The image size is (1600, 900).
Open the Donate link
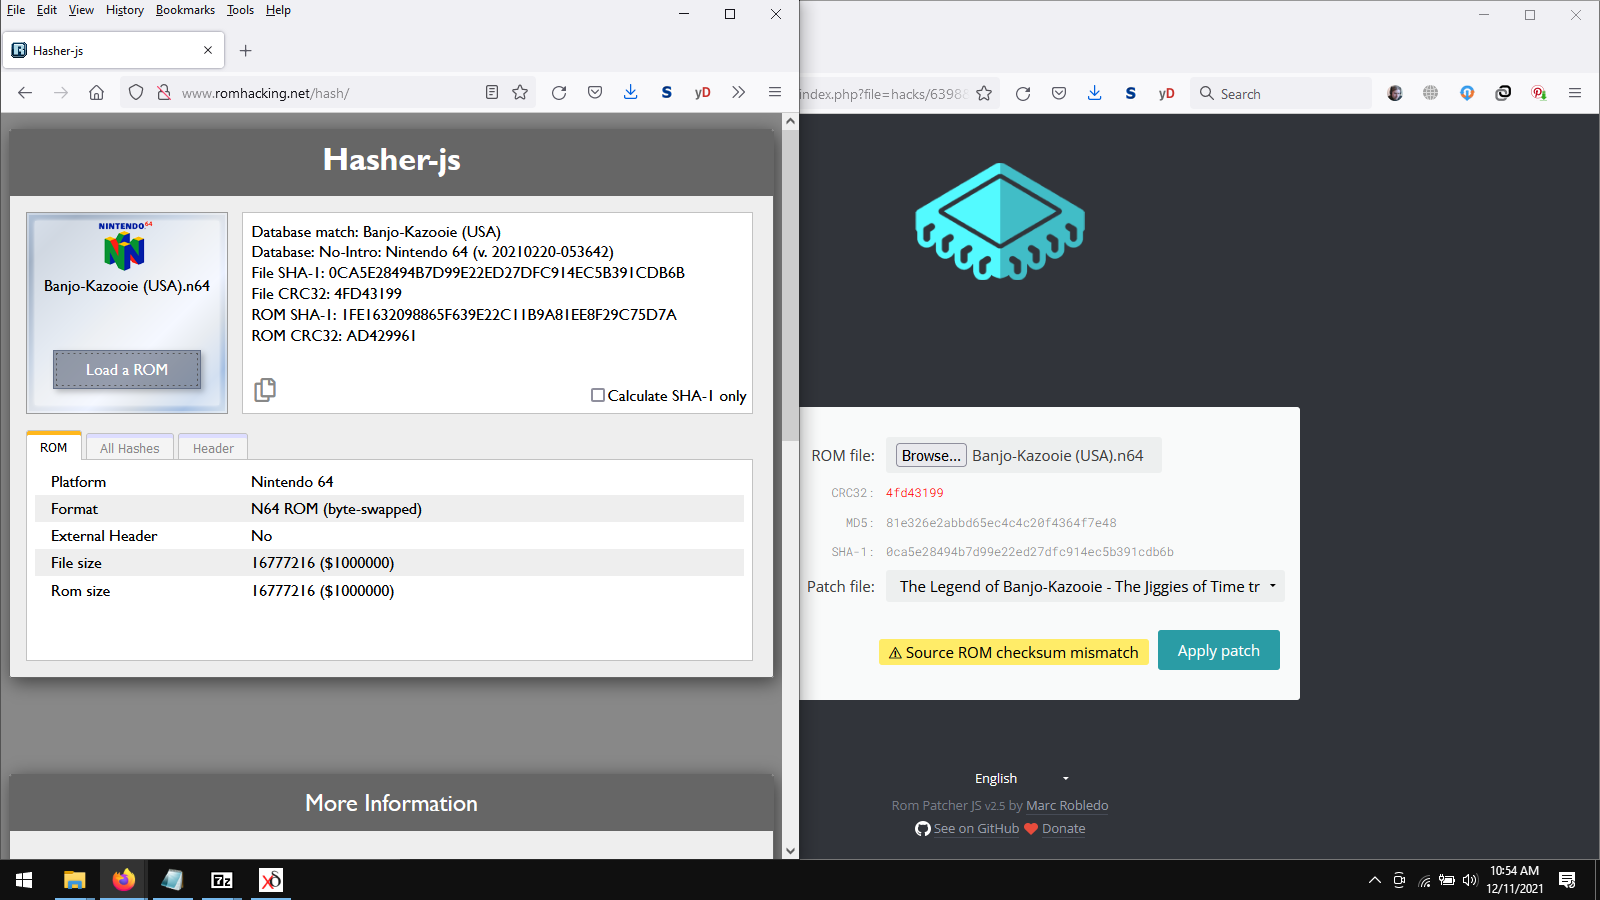point(1063,828)
